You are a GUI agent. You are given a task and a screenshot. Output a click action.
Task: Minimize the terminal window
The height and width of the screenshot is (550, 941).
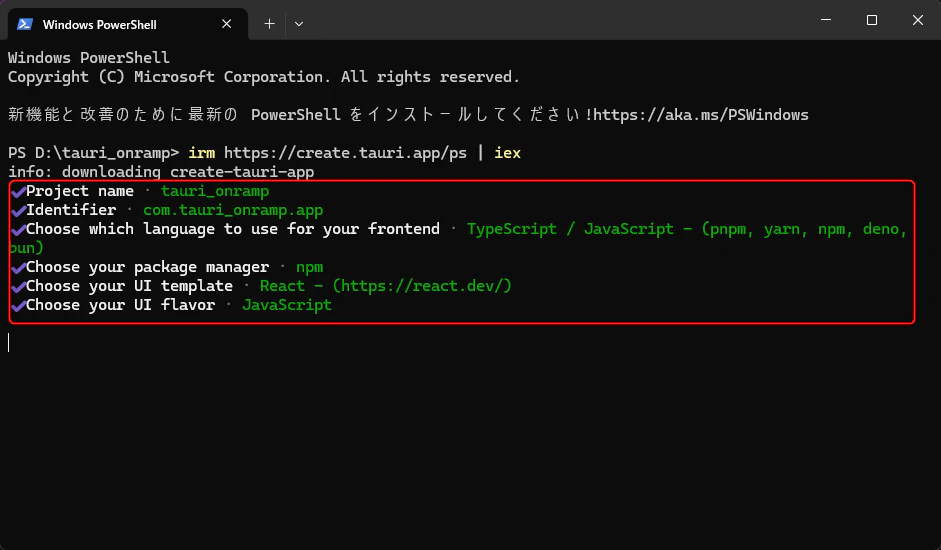click(826, 20)
